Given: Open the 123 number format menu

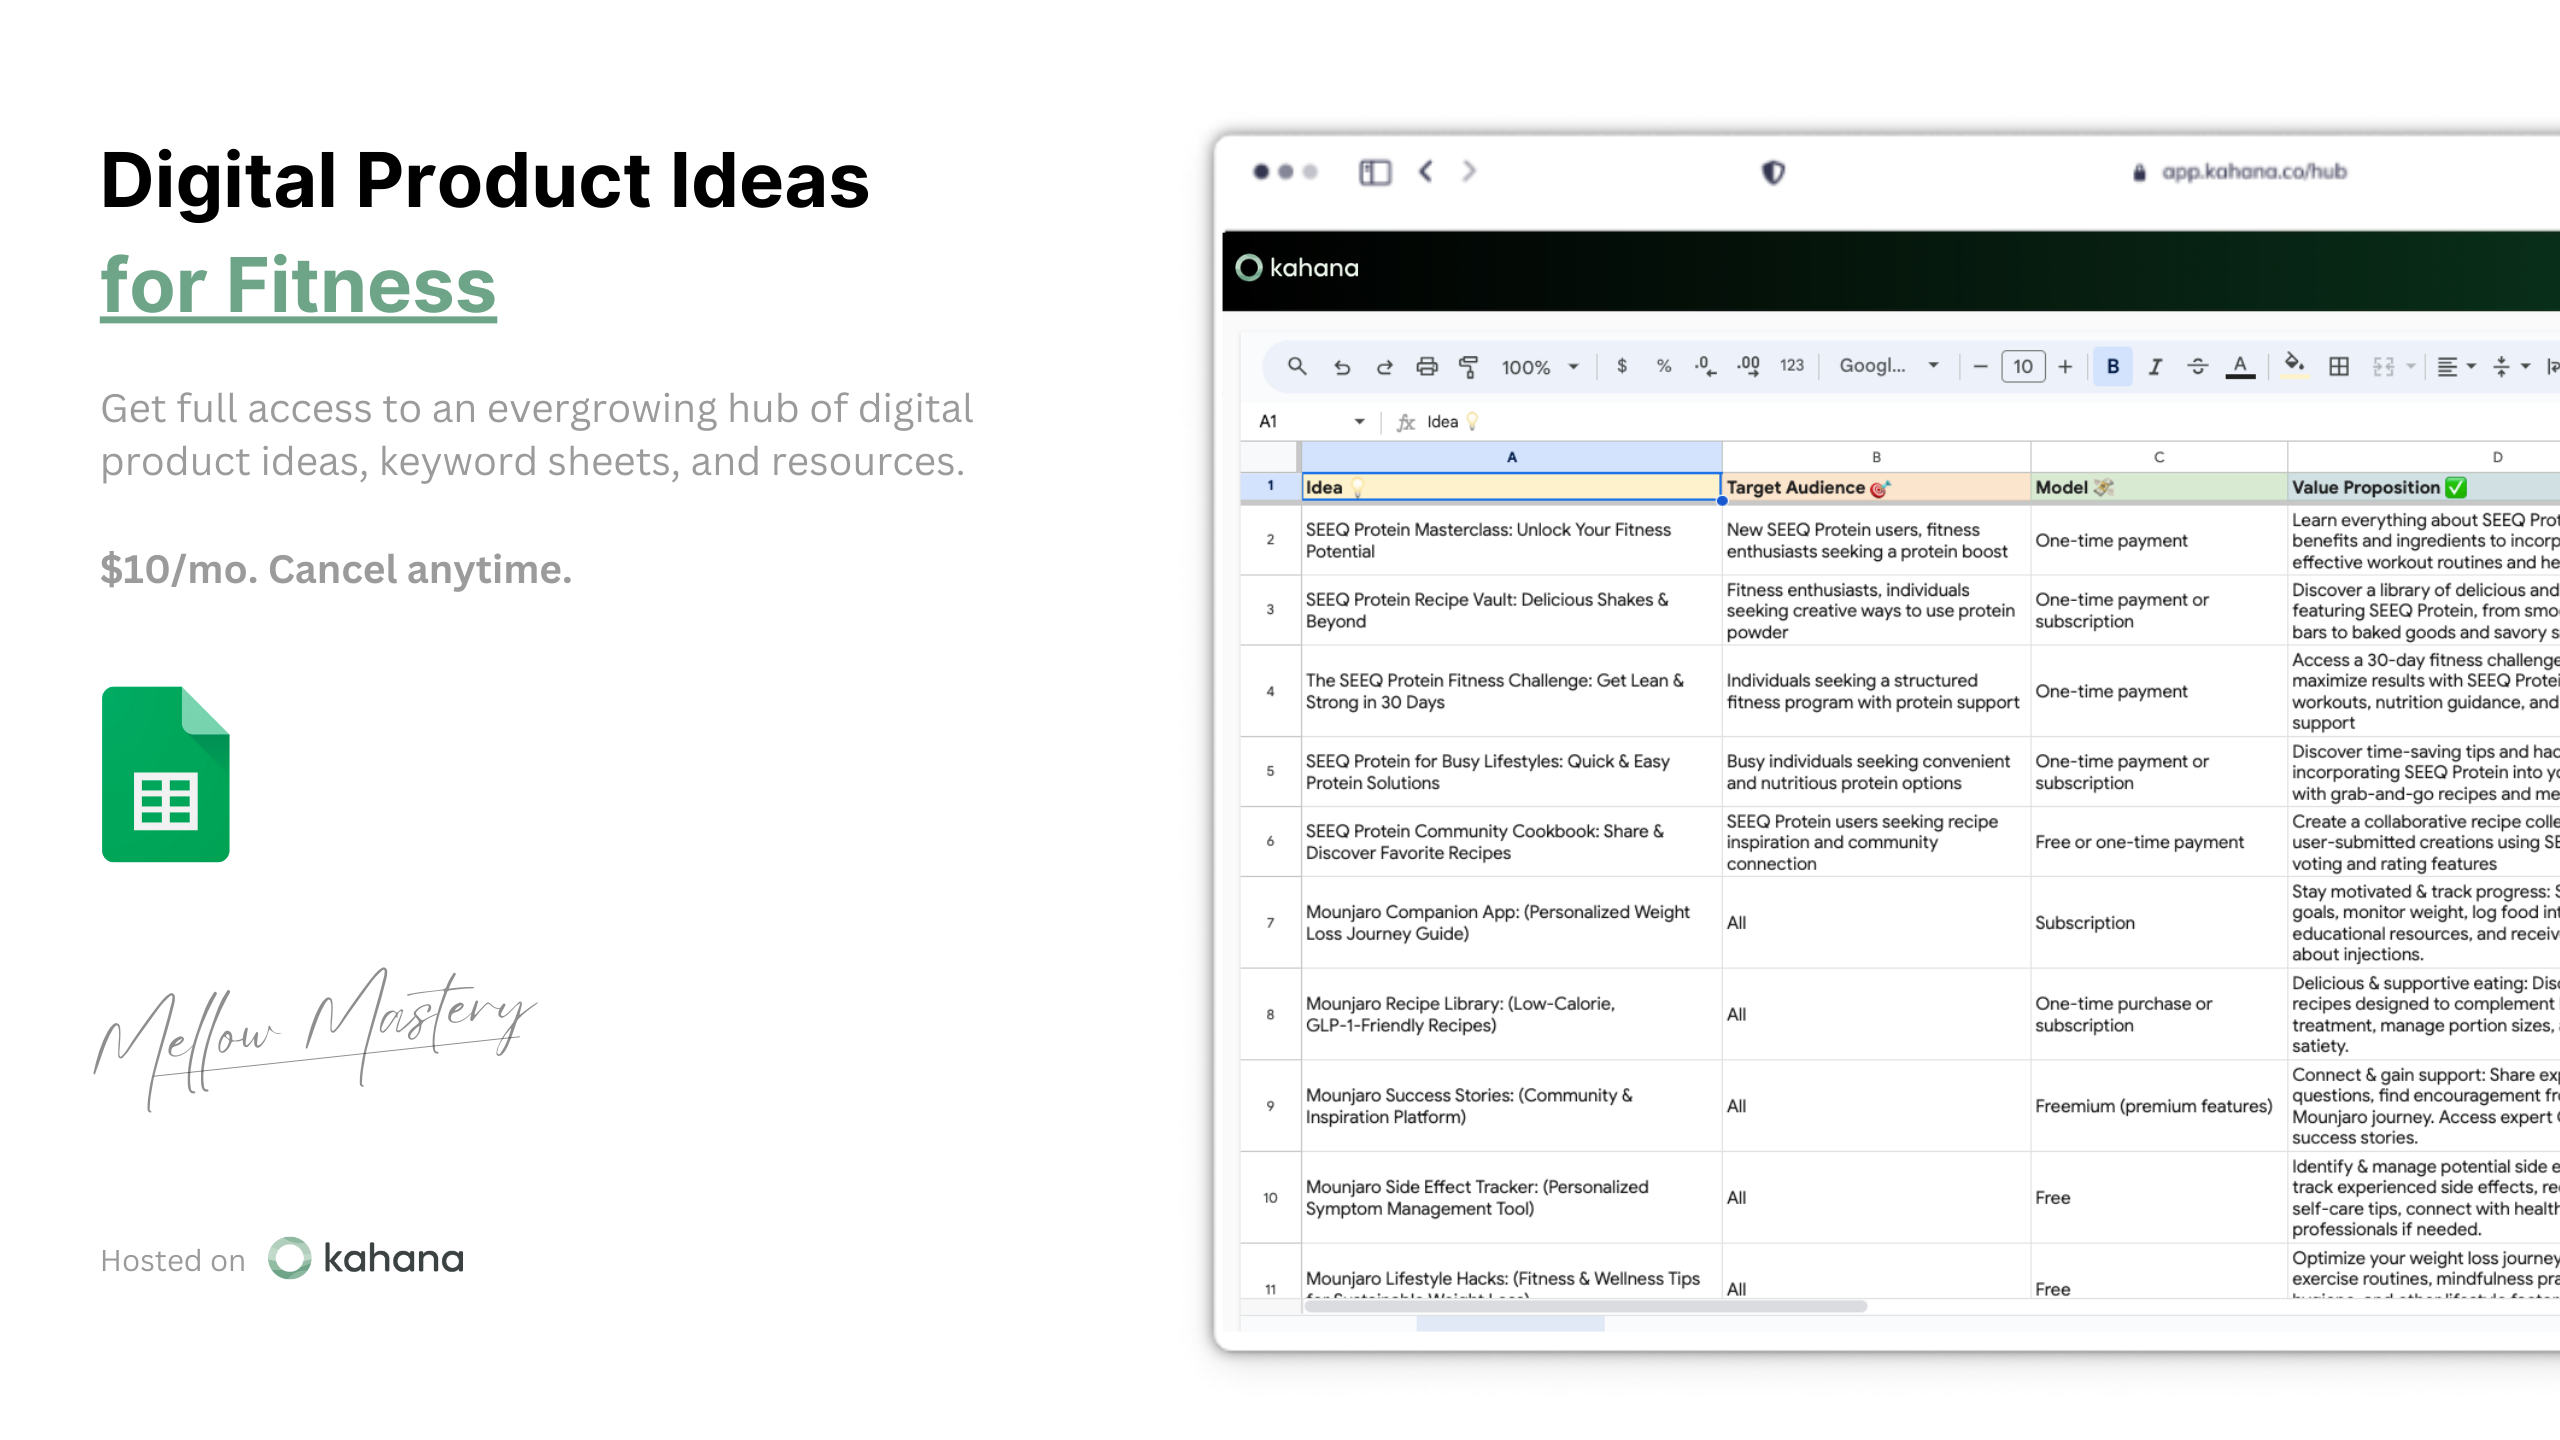Looking at the screenshot, I should [1792, 366].
